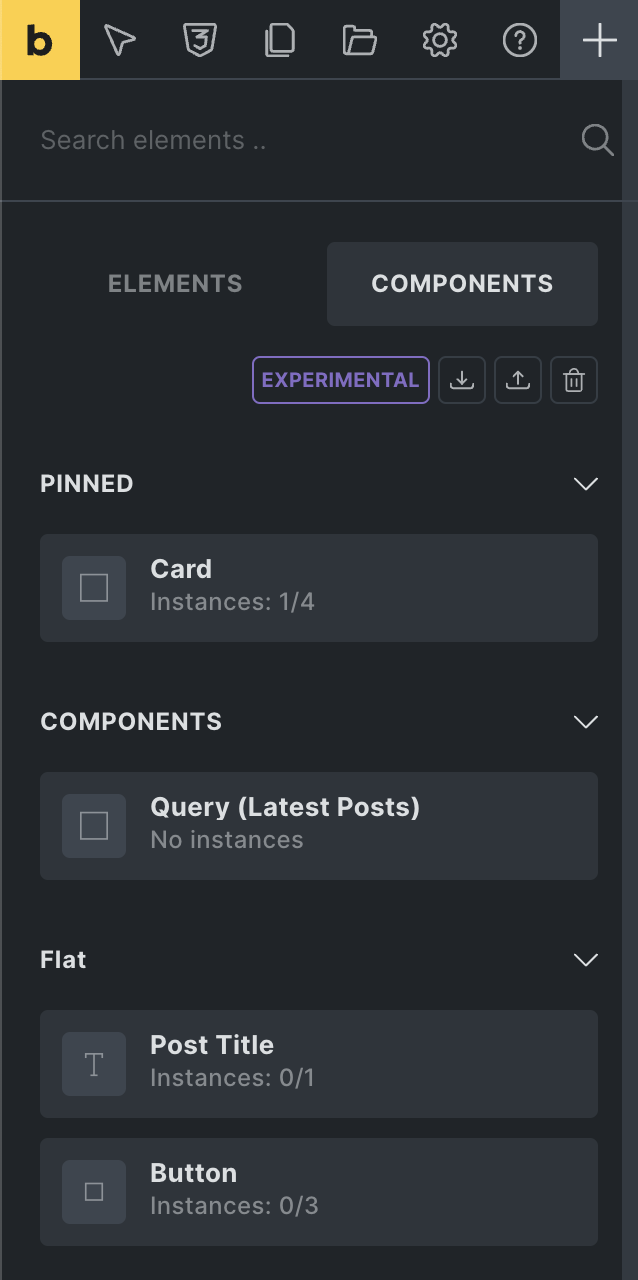
Task: Collapse the COMPONENTS section chevron
Action: 585,722
